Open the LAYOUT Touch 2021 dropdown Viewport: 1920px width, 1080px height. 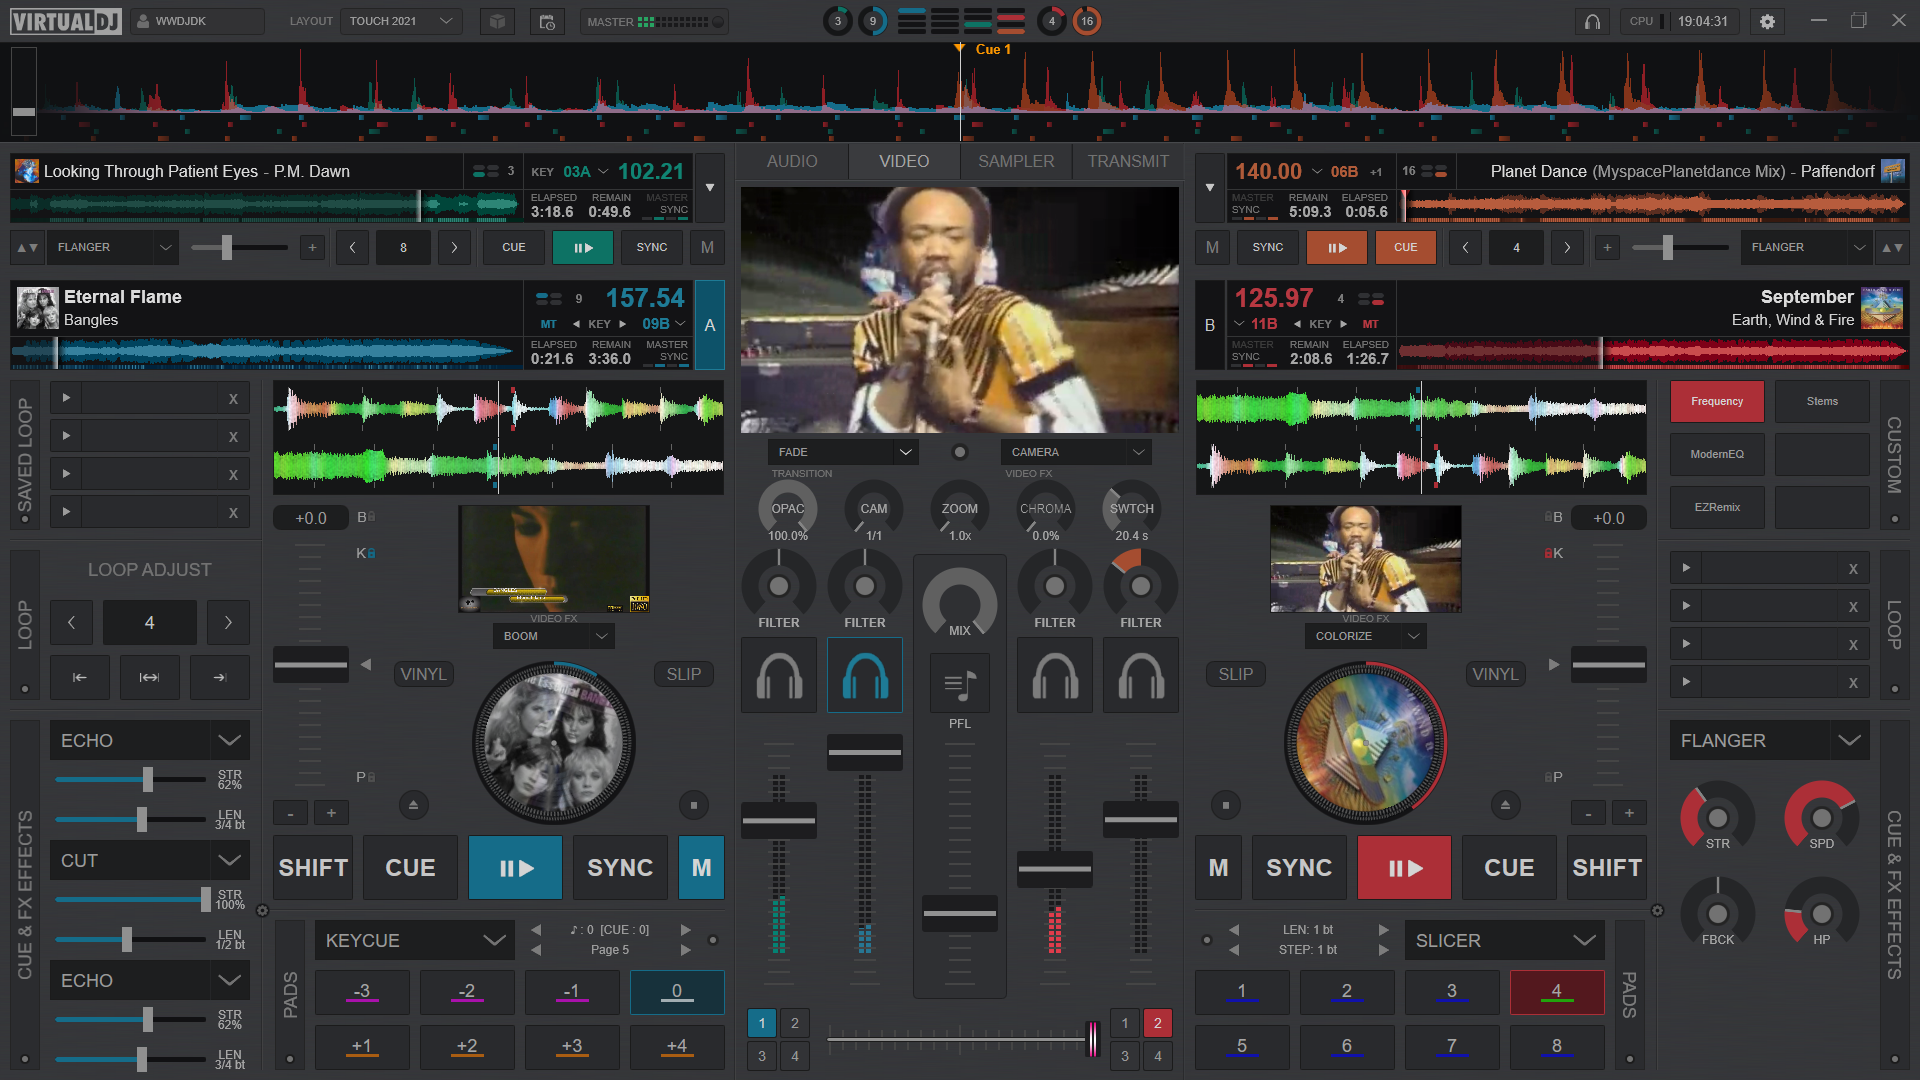[401, 21]
